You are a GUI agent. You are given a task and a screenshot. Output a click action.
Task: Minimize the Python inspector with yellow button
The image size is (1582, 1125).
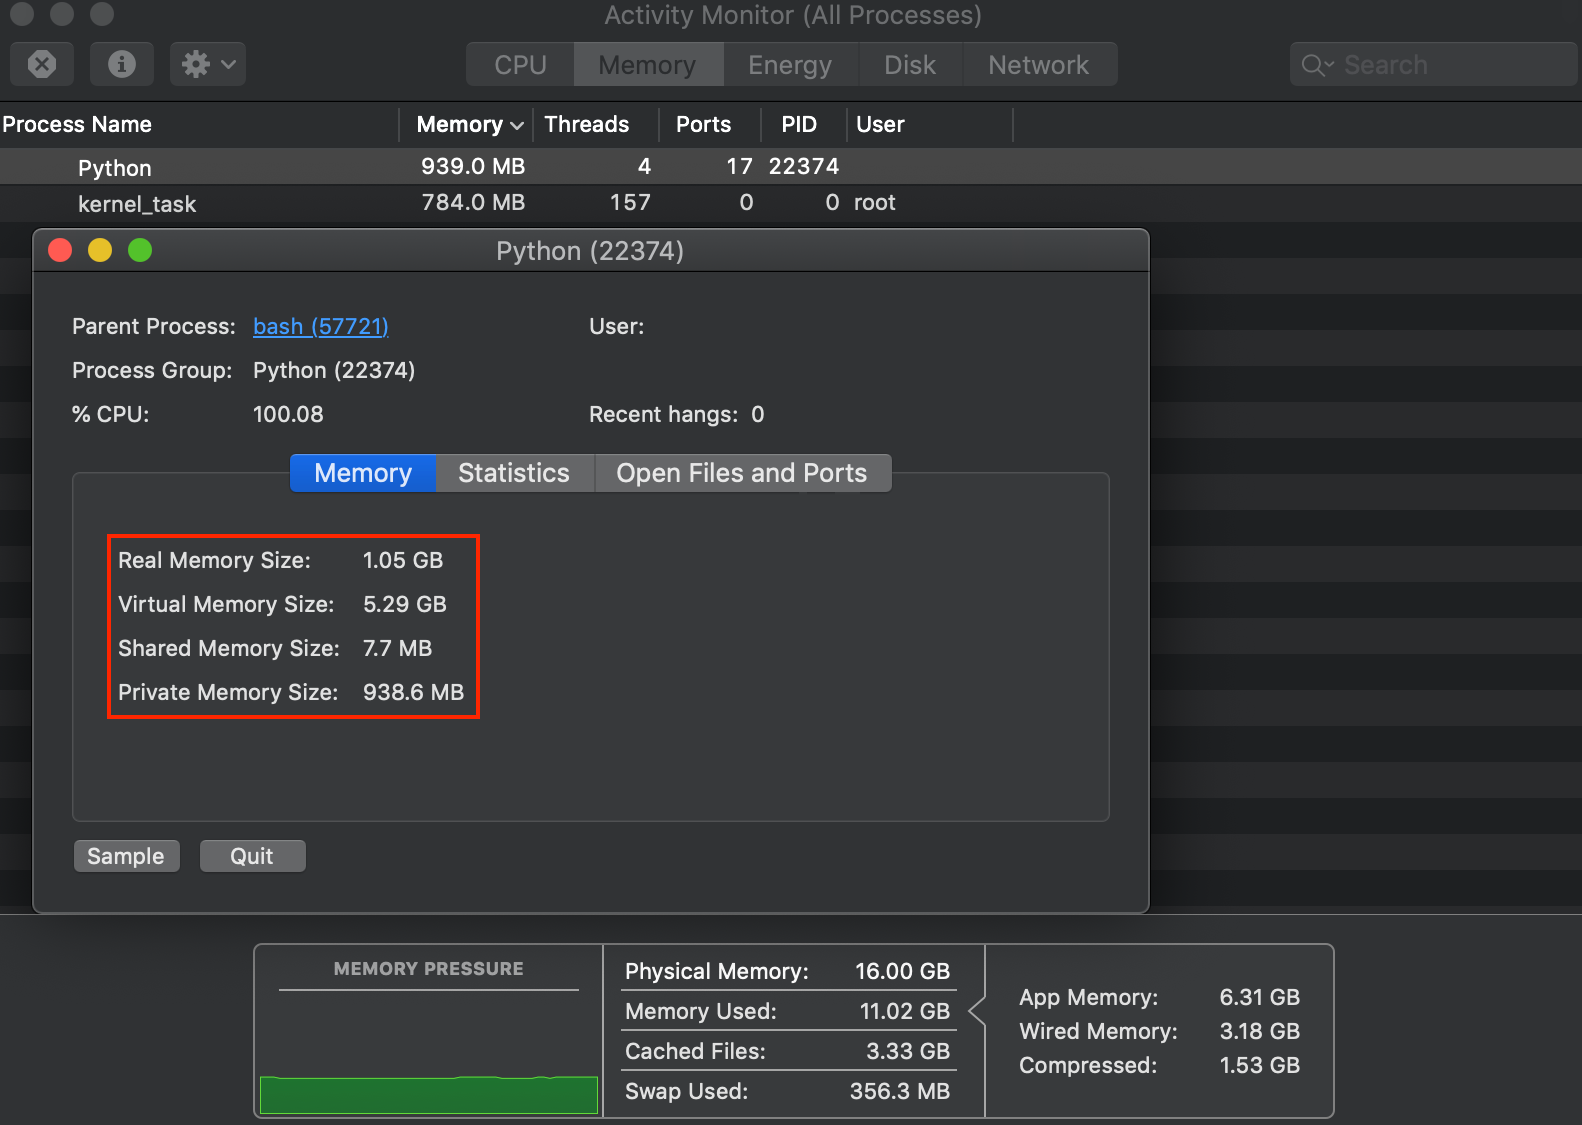point(100,250)
